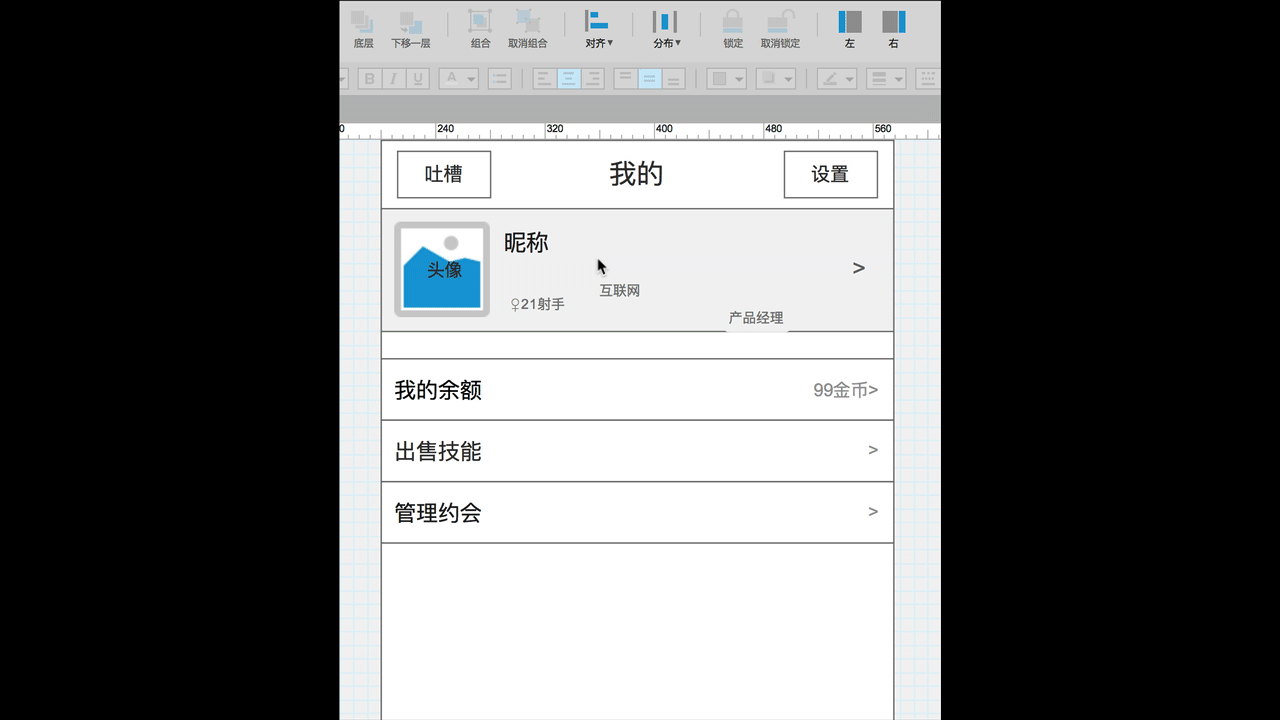
Task: Toggle Bold text formatting
Action: 370,79
